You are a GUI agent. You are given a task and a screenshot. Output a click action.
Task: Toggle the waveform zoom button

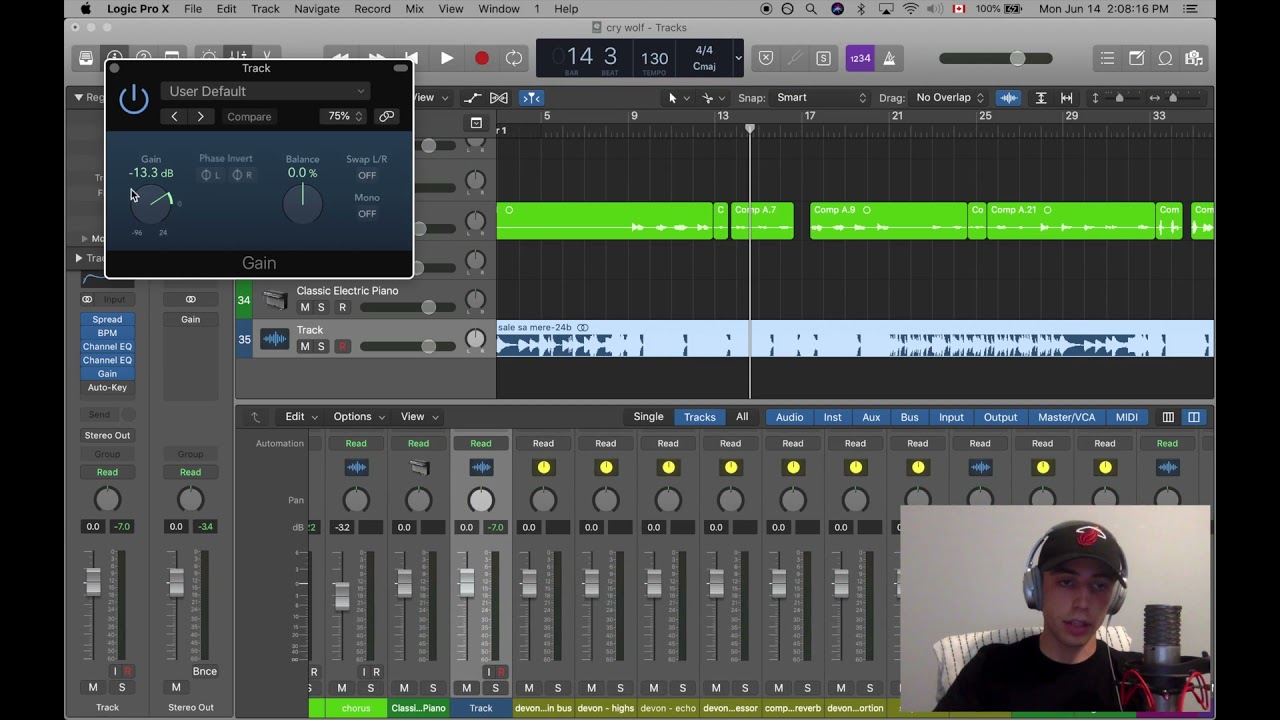tap(1009, 98)
